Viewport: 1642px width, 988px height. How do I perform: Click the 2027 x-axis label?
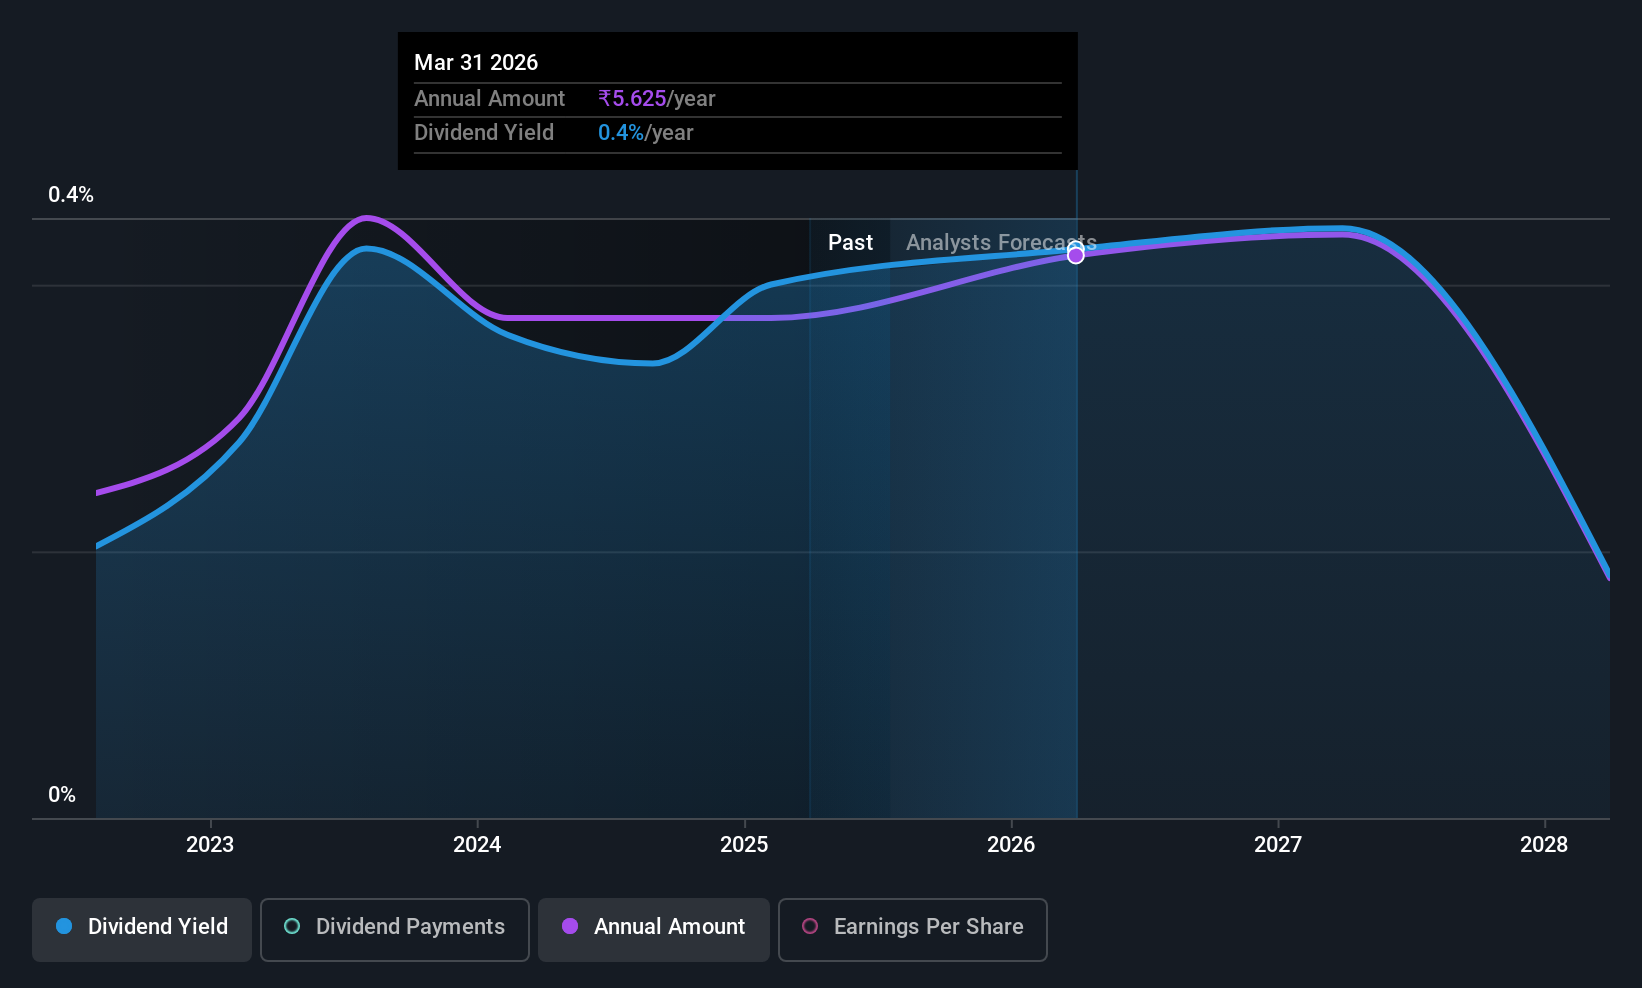pos(1278,845)
